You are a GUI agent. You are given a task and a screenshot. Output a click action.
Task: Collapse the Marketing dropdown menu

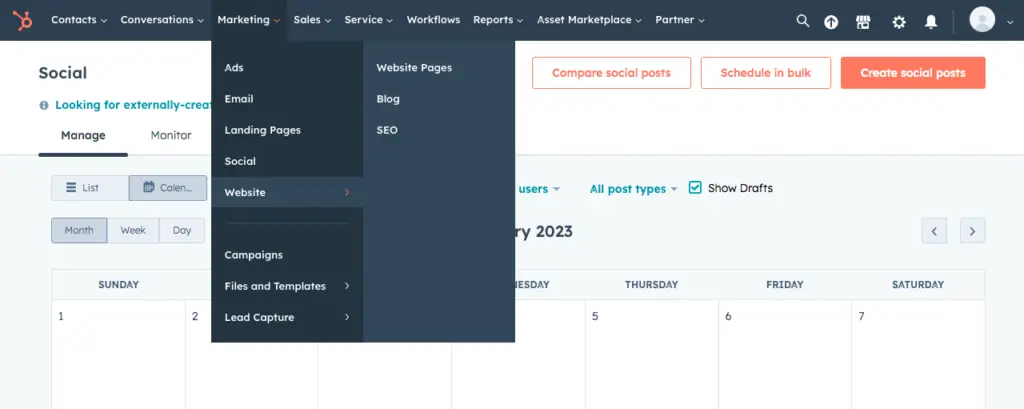tap(249, 20)
